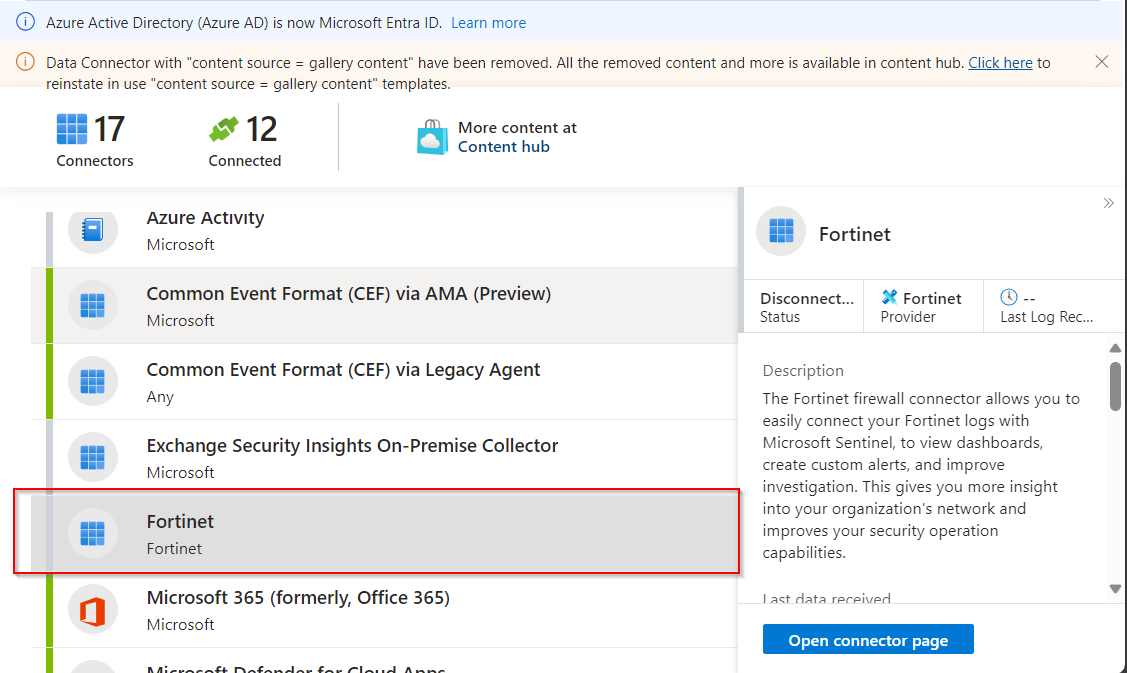Select the Fortinet Provider tile
1127x673 pixels.
click(x=922, y=305)
